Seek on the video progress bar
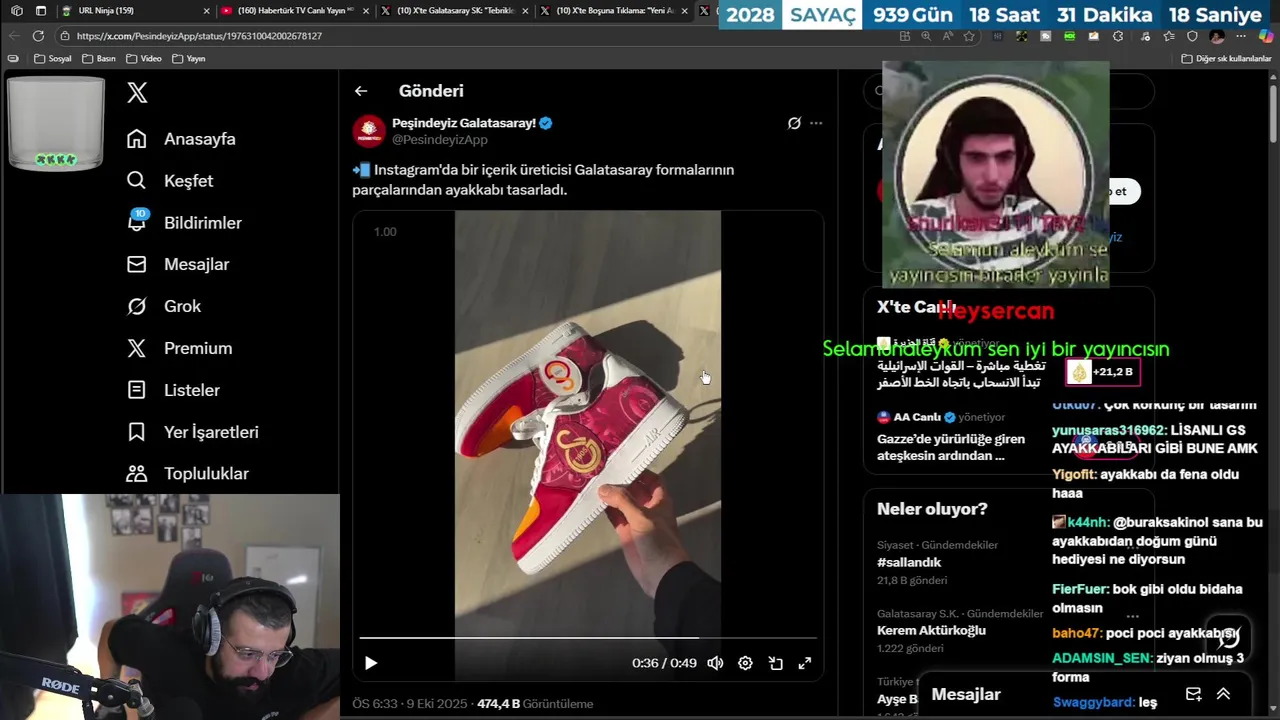Image resolution: width=1280 pixels, height=720 pixels. [588, 637]
